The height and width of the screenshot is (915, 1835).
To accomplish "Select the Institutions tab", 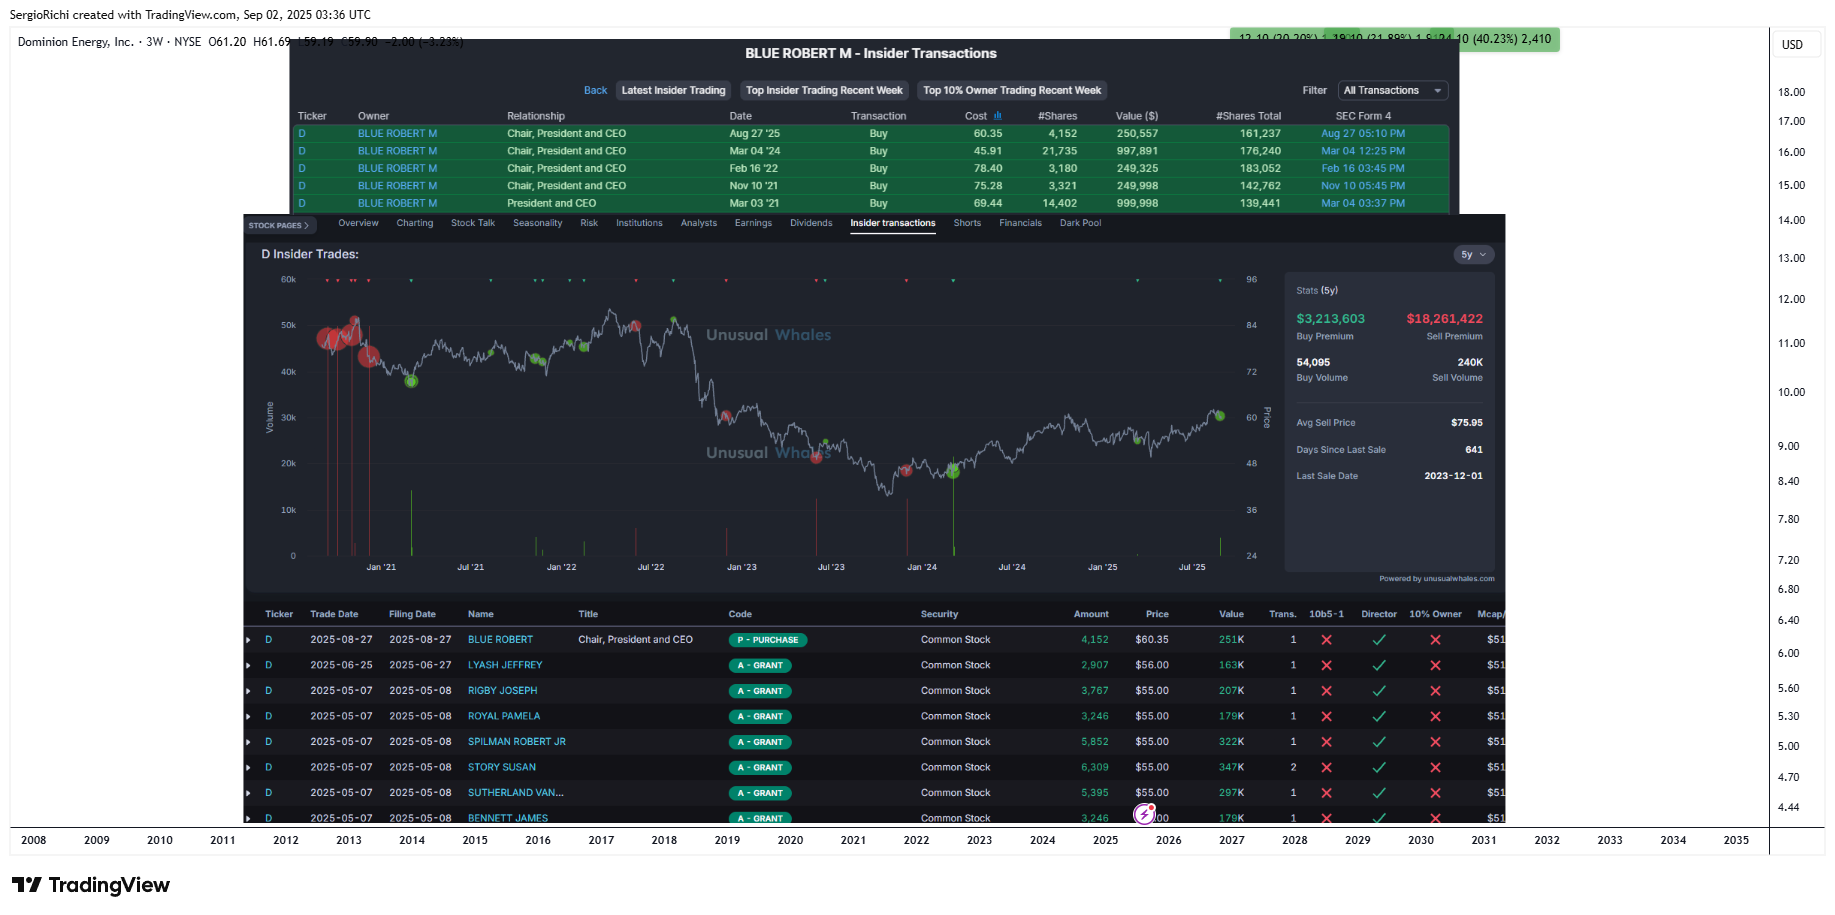I will point(639,223).
